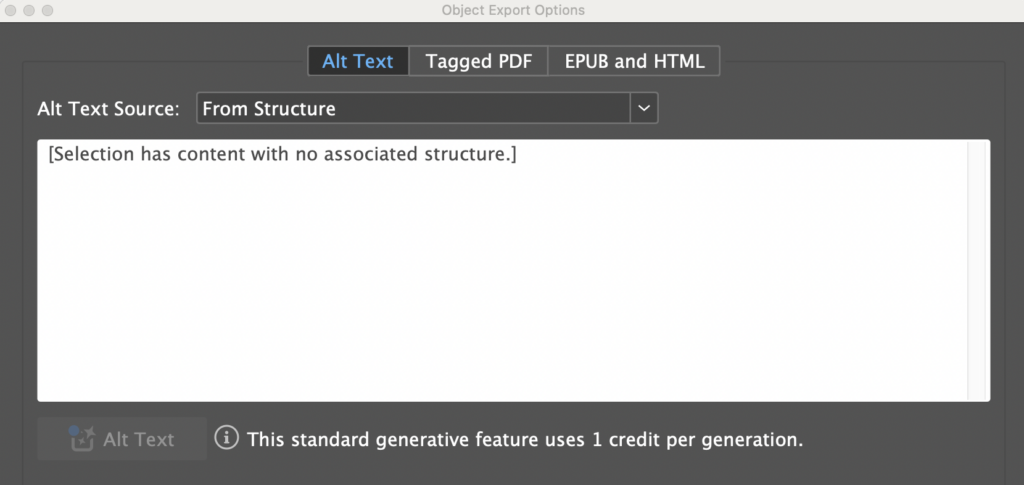
Task: Click the text area vertical scrollbar
Action: (x=978, y=270)
